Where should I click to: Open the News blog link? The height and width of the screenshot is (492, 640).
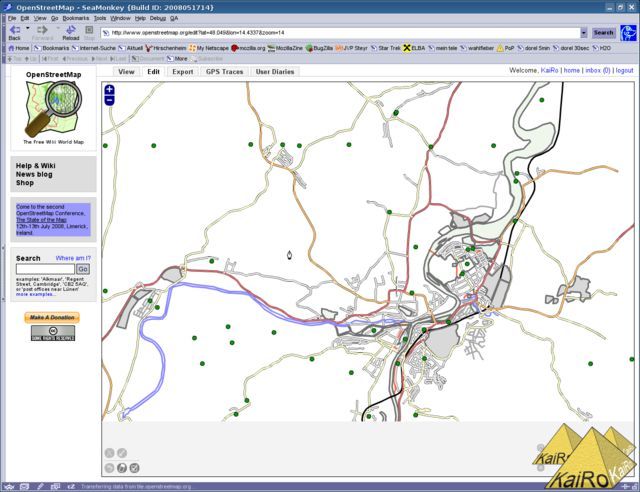34,174
